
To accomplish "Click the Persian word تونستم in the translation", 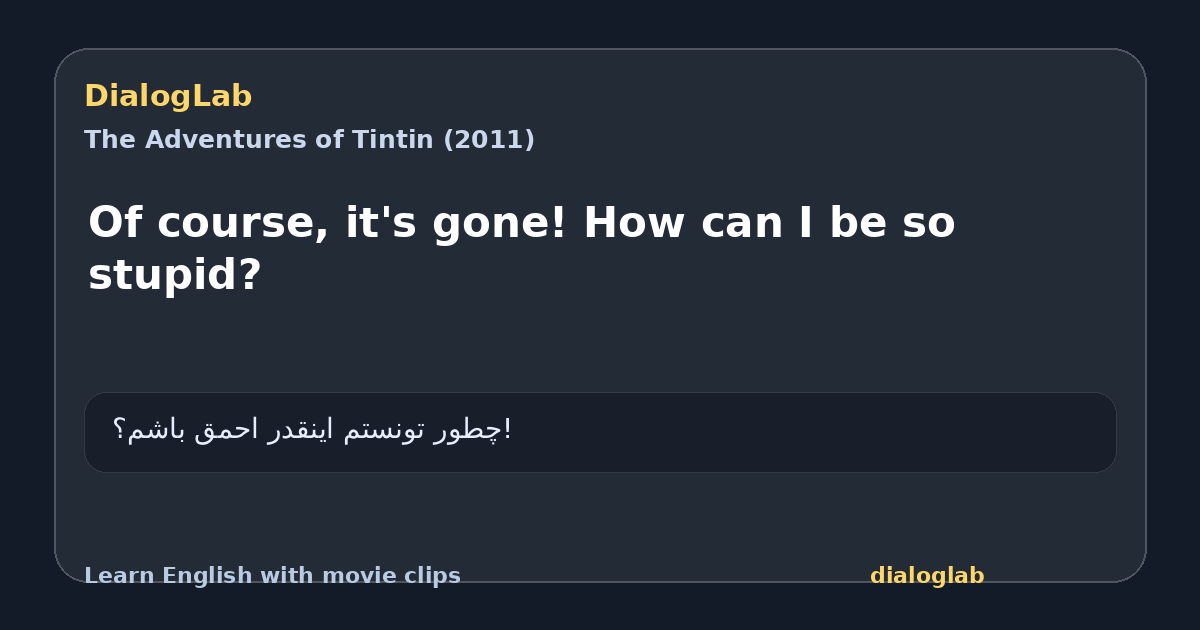I will pyautogui.click(x=385, y=430).
